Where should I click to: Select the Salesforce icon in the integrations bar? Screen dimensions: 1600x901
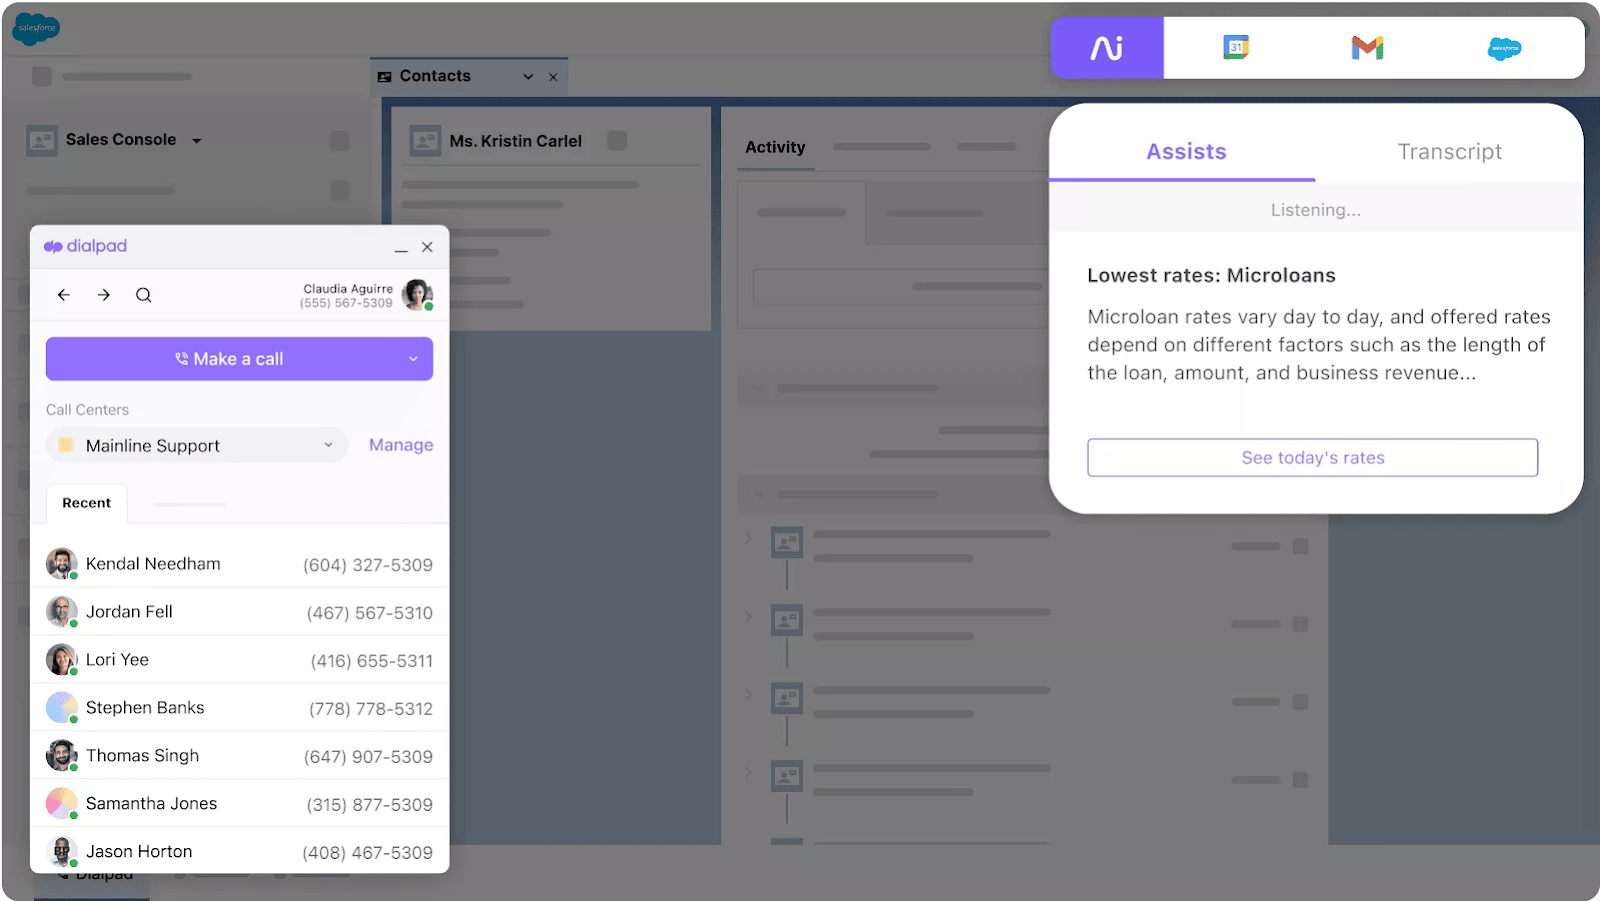click(1504, 47)
